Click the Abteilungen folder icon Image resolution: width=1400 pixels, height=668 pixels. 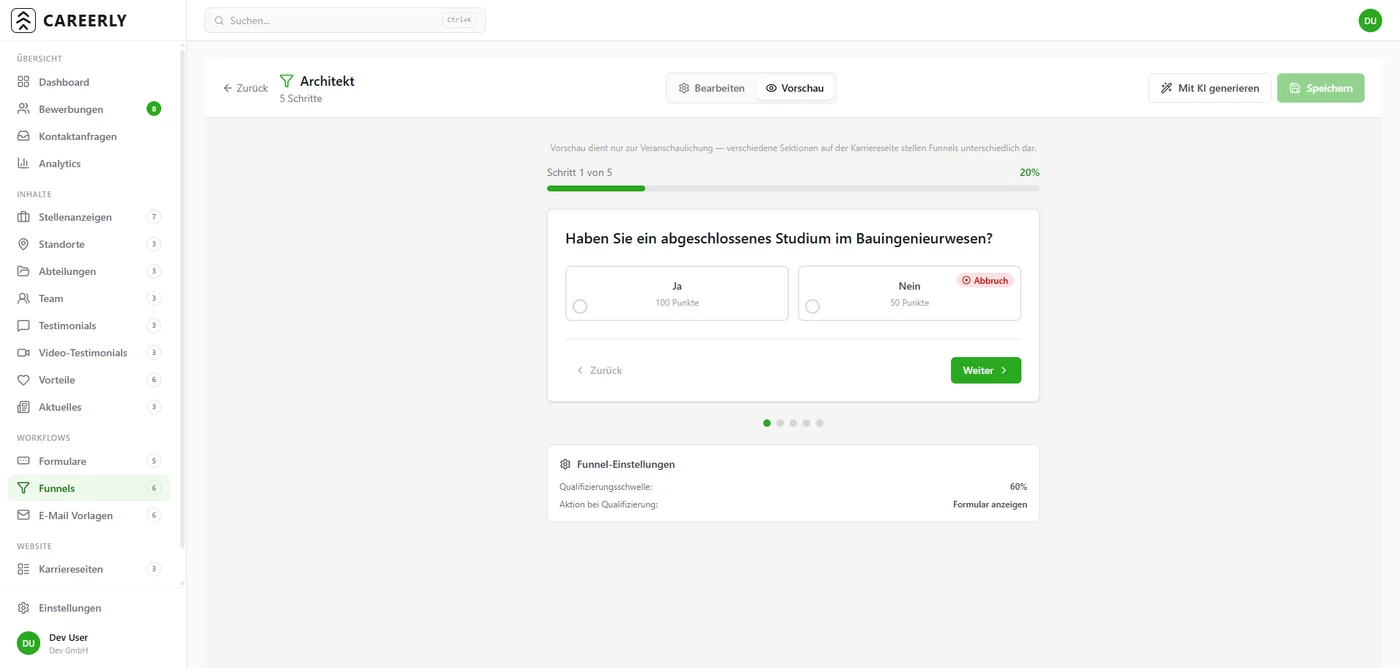[x=24, y=271]
